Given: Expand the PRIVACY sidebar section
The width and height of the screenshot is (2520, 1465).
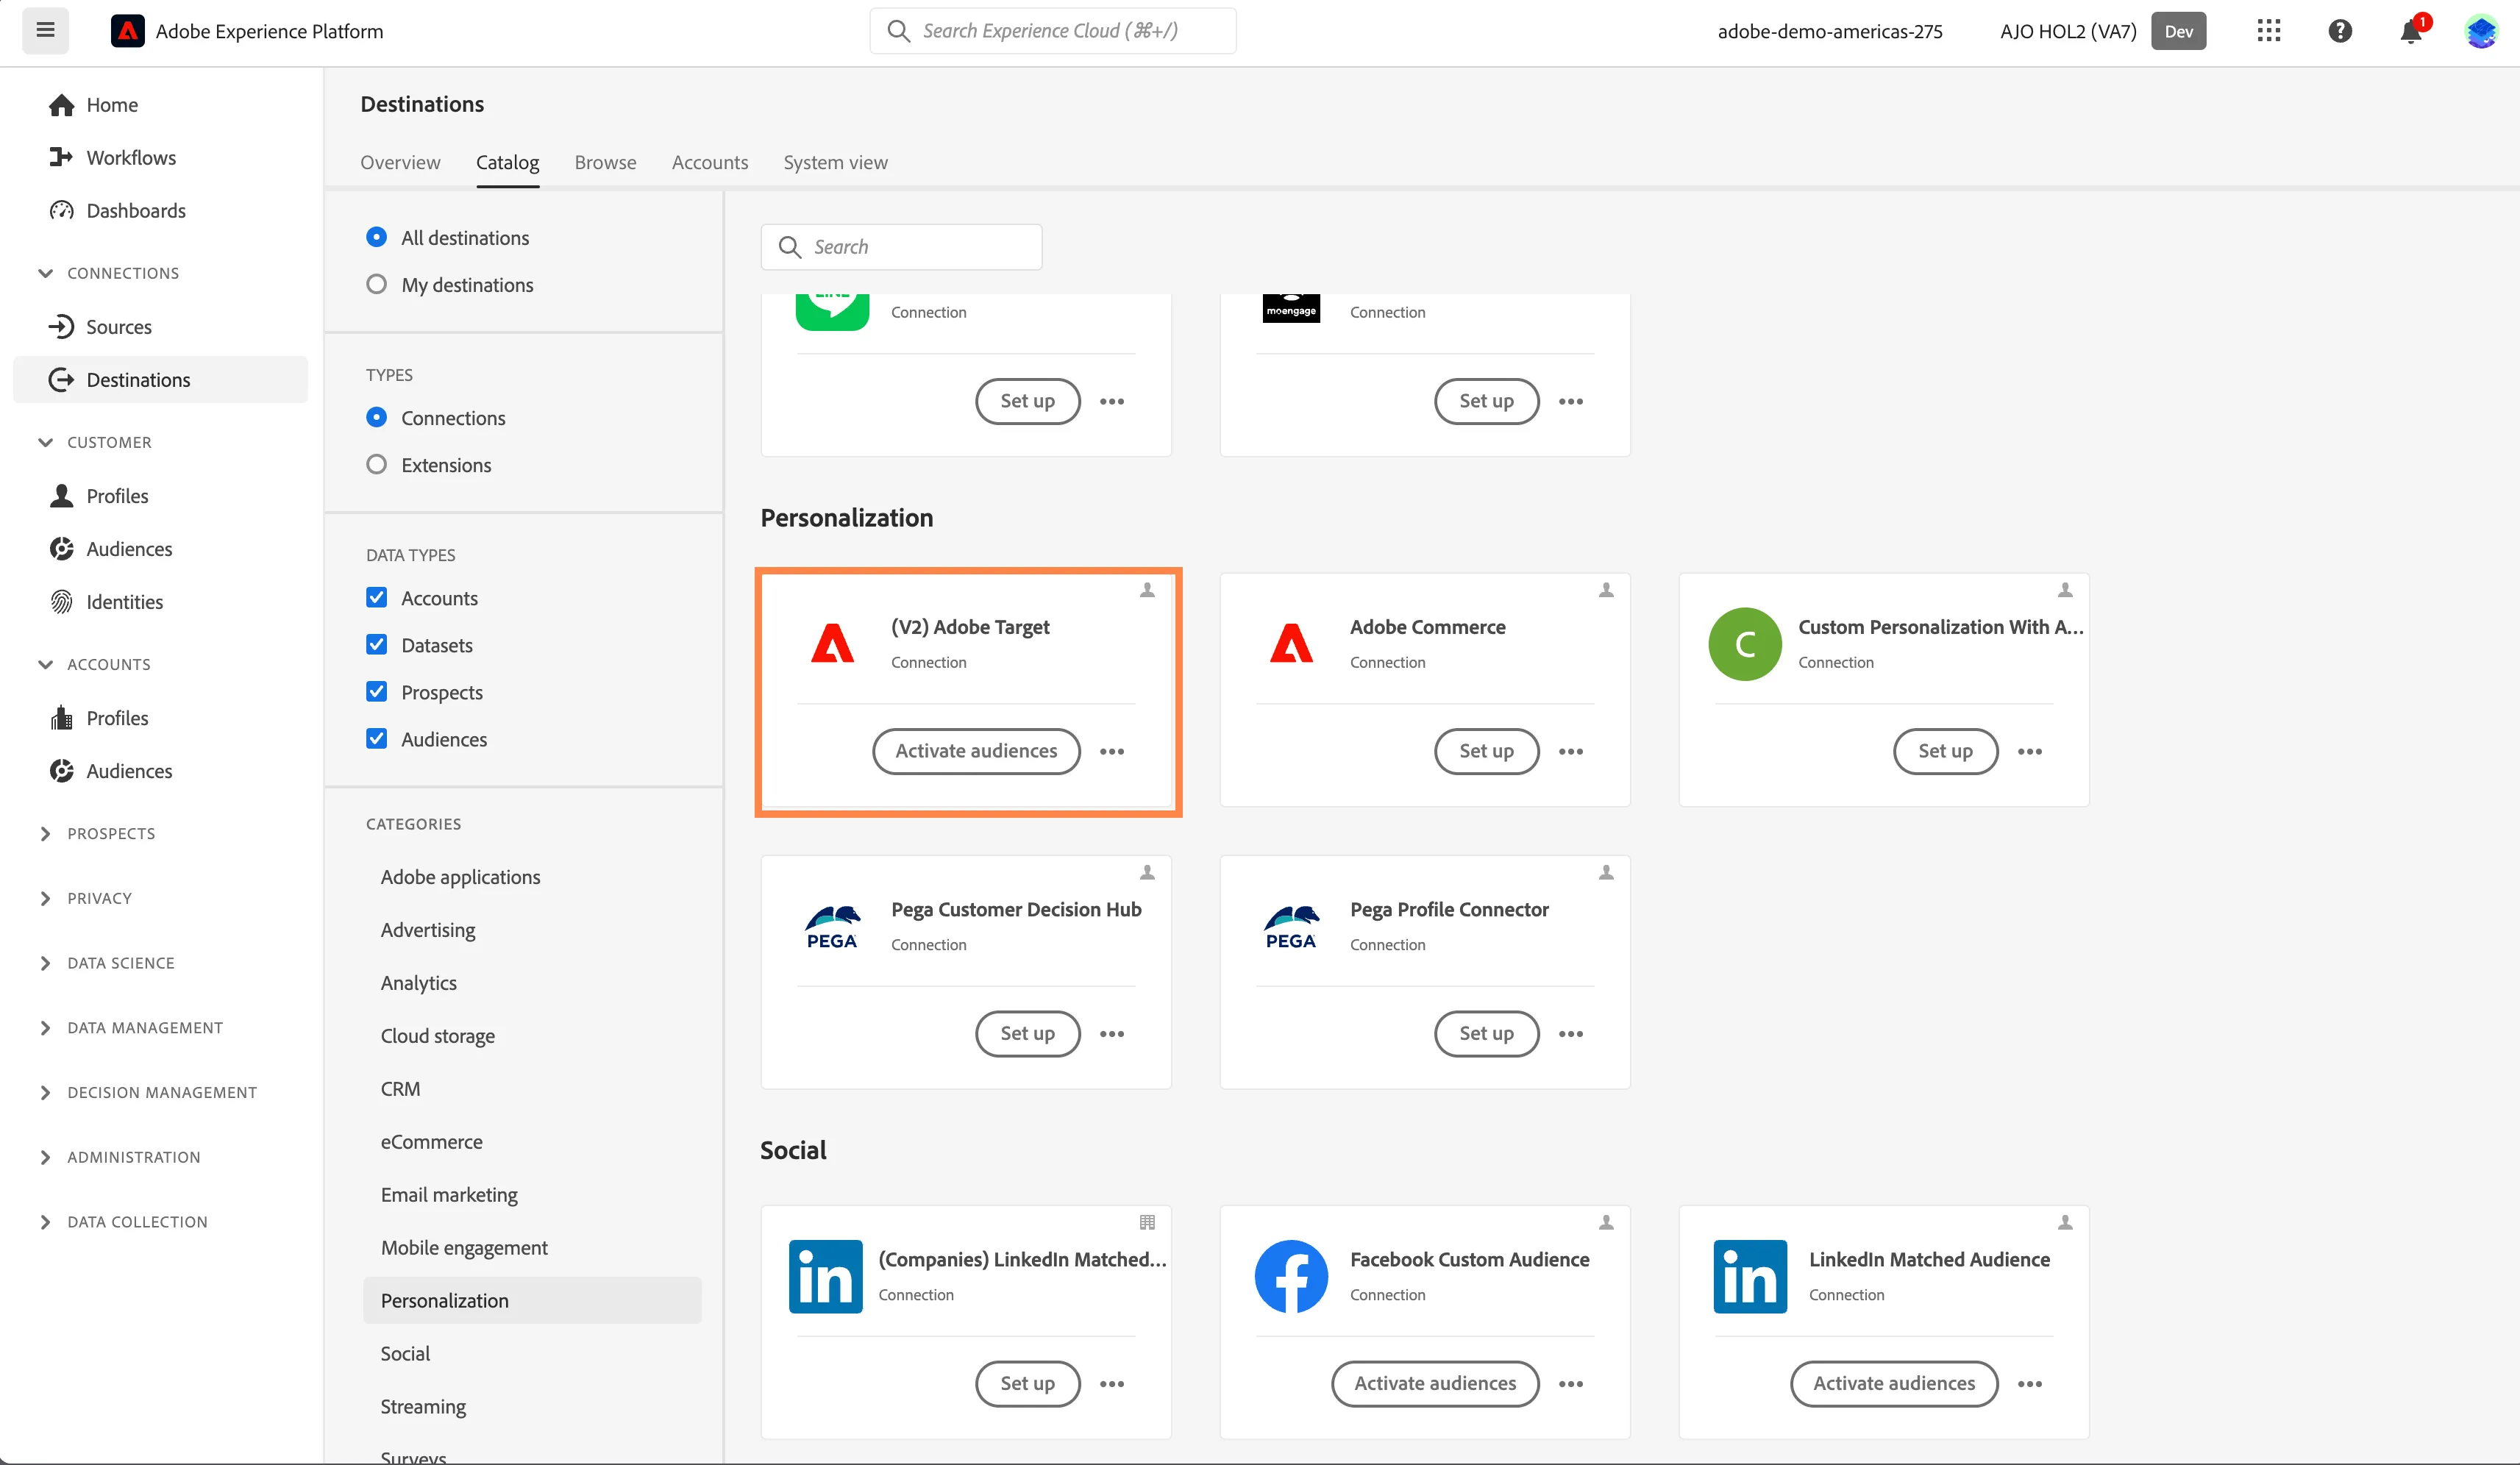Looking at the screenshot, I should pos(45,898).
